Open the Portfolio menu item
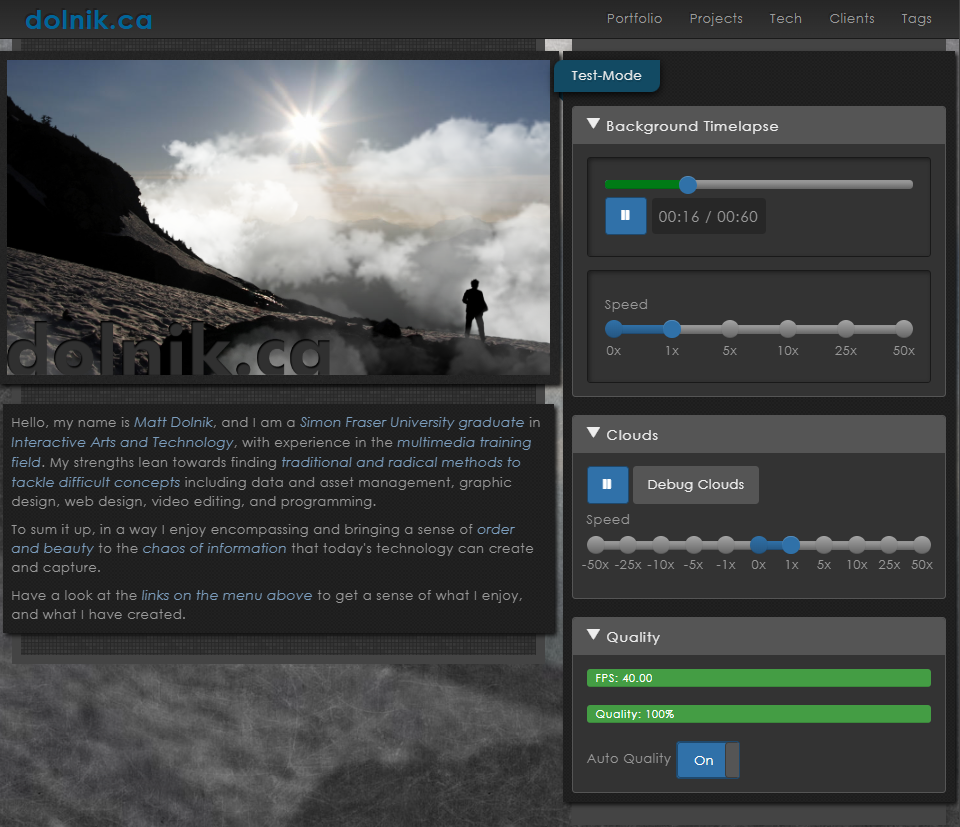Viewport: 960px width, 827px height. pos(634,18)
